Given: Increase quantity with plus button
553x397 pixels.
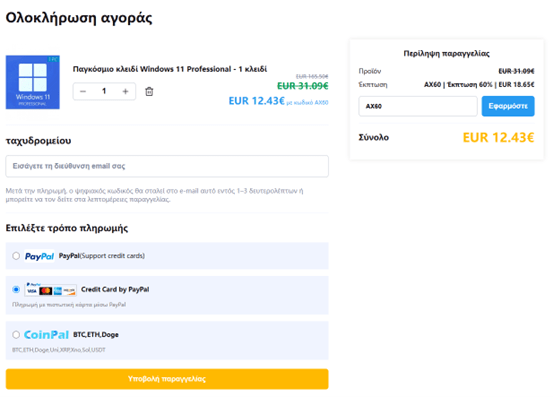Looking at the screenshot, I should coord(125,92).
